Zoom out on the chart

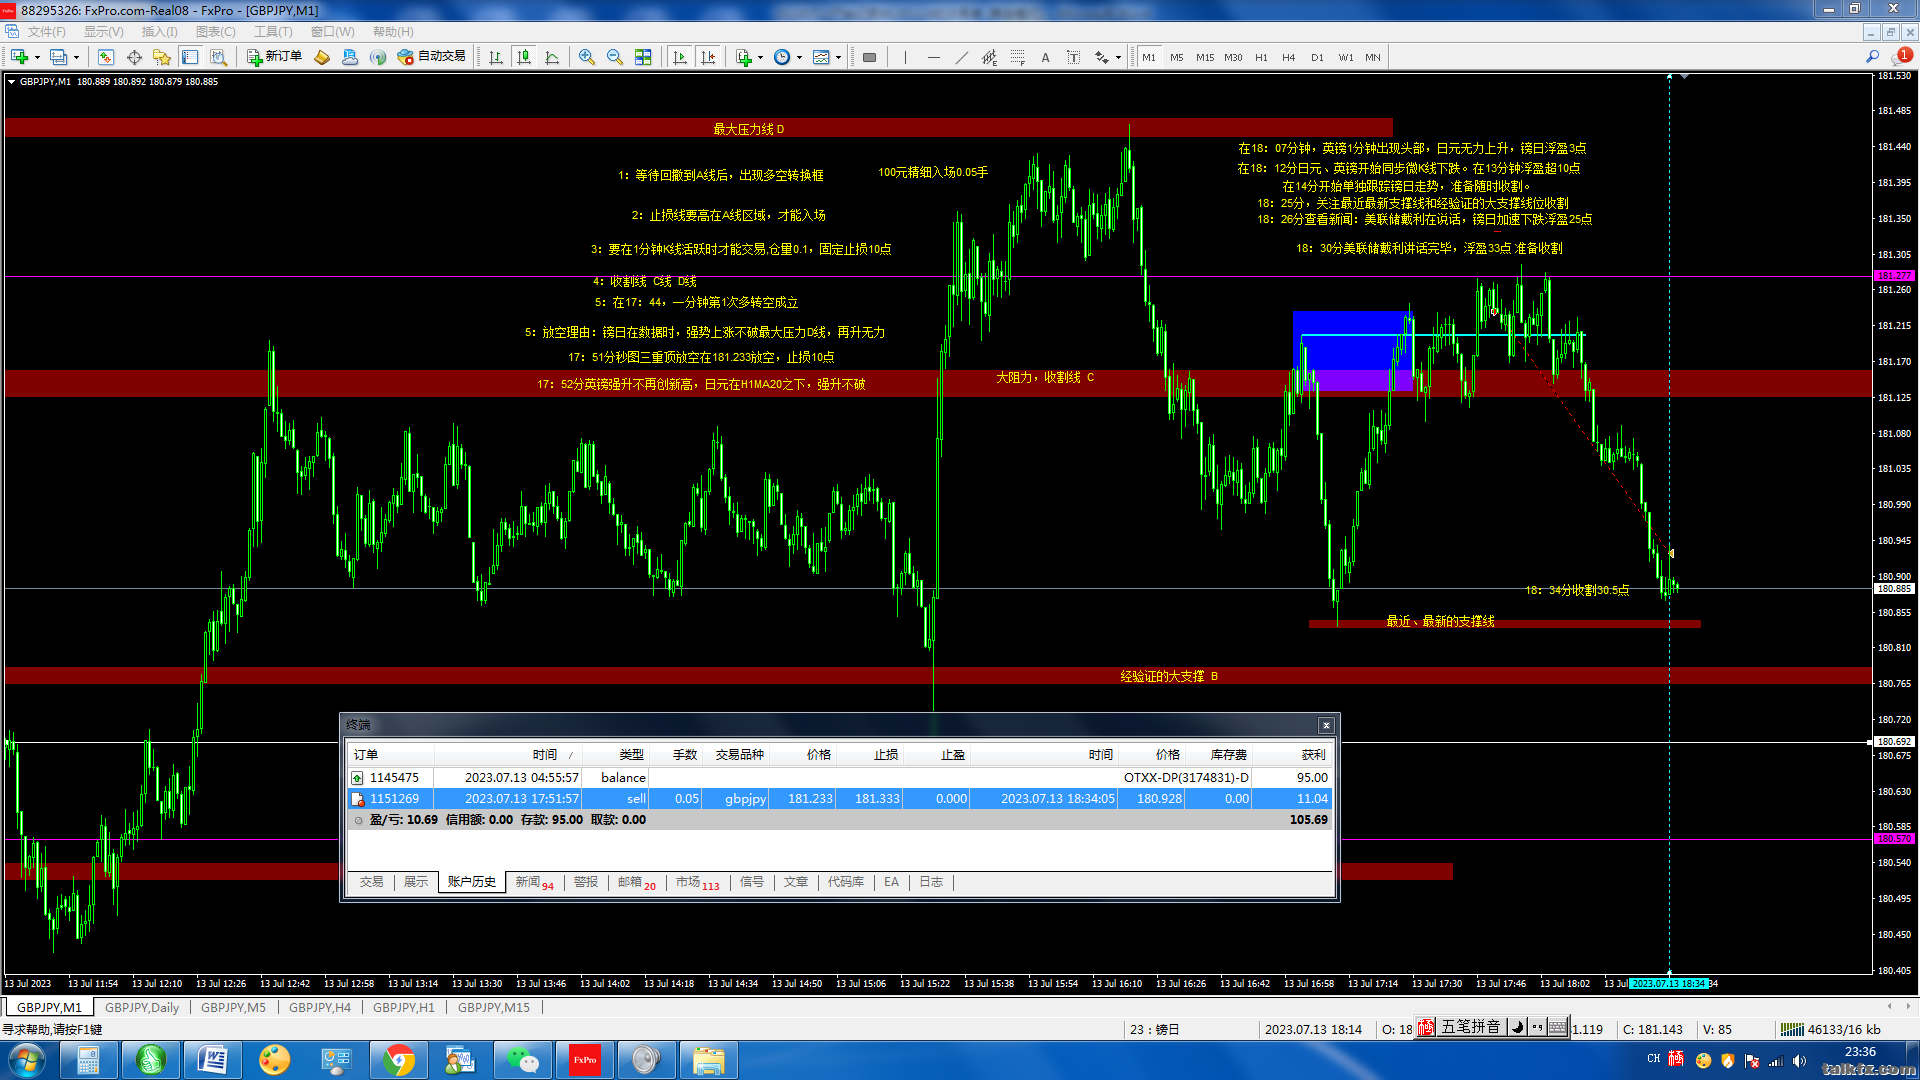click(615, 57)
